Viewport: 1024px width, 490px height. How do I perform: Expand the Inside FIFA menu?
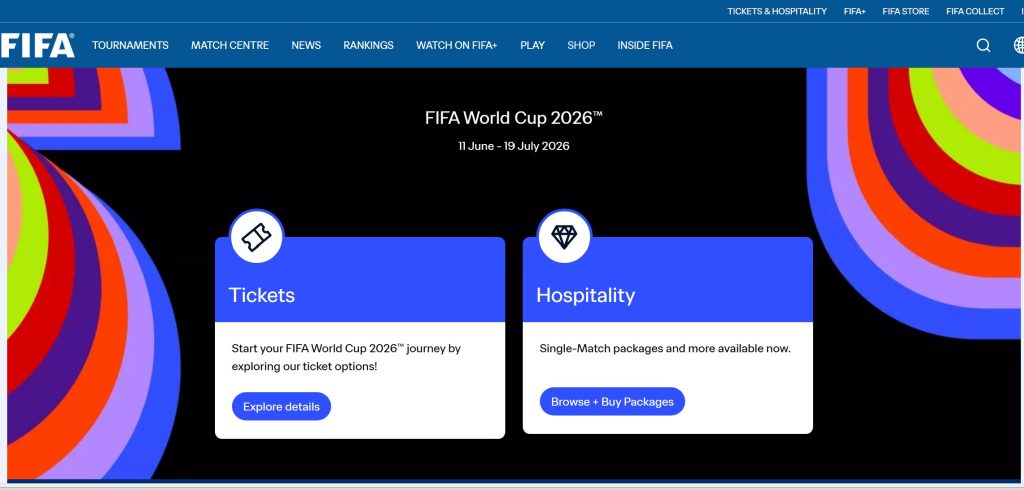645,45
